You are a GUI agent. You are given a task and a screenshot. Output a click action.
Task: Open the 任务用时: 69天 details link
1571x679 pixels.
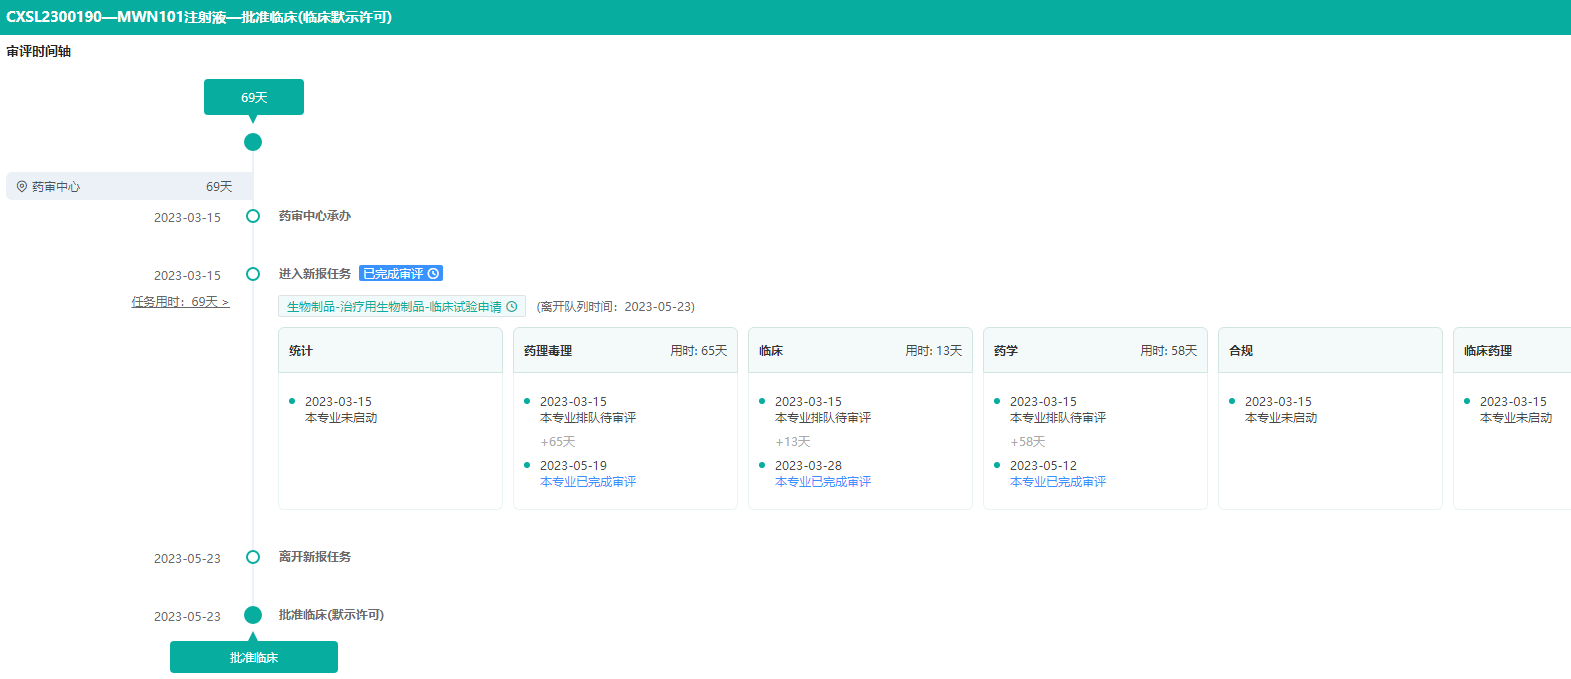coord(180,302)
